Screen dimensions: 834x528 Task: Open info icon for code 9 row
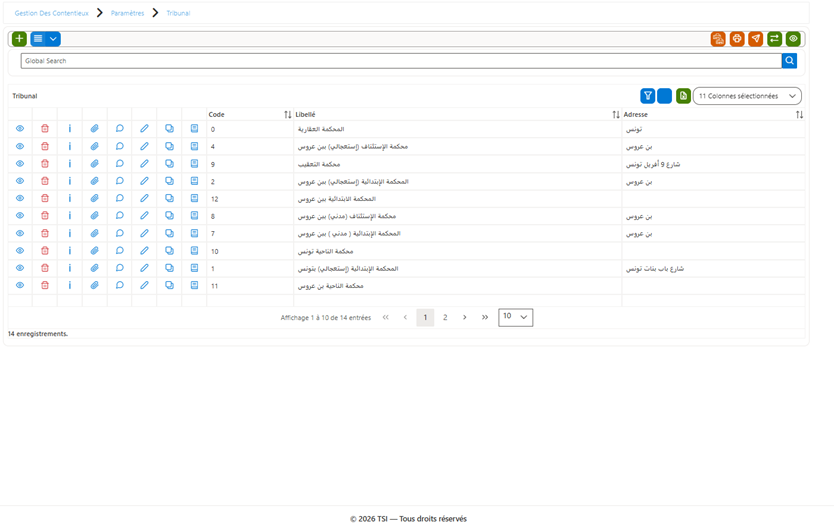pyautogui.click(x=70, y=164)
